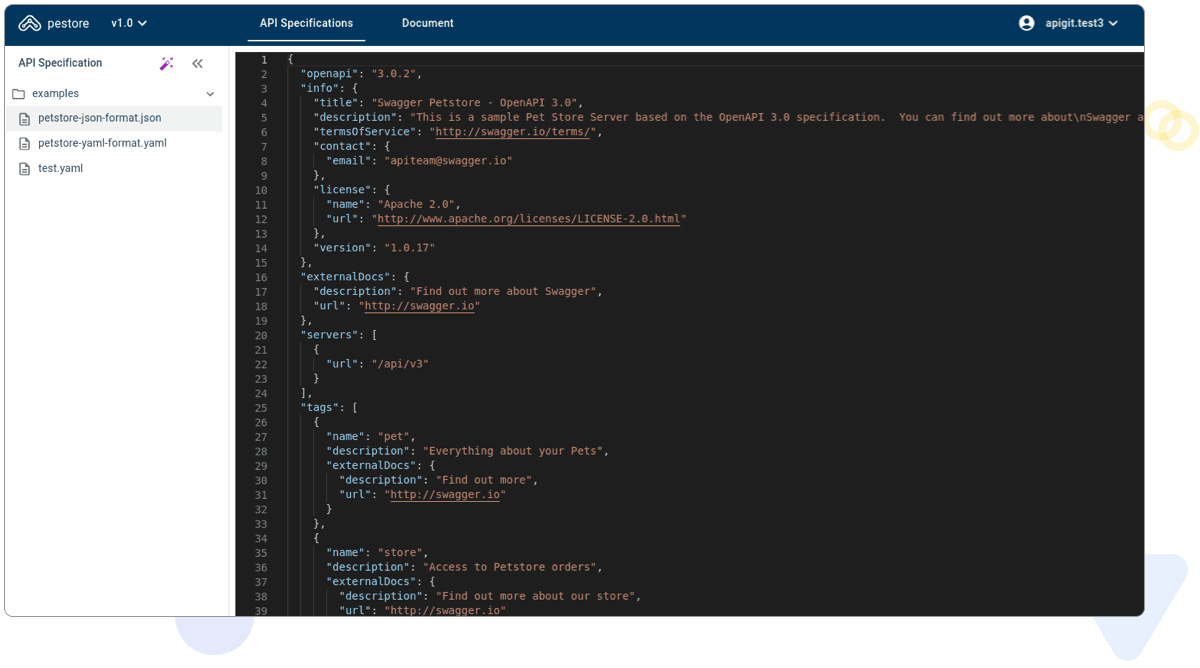Viewport: 1200px width, 668px height.
Task: Click file icon next to test.yaml
Action: coord(25,169)
